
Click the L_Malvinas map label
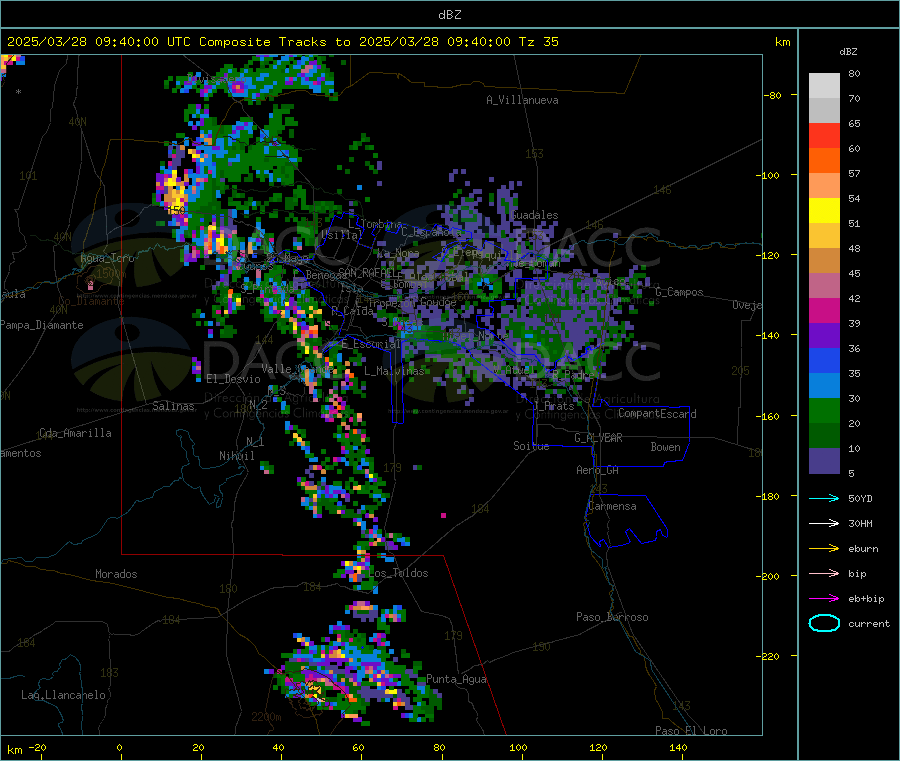tap(394, 371)
